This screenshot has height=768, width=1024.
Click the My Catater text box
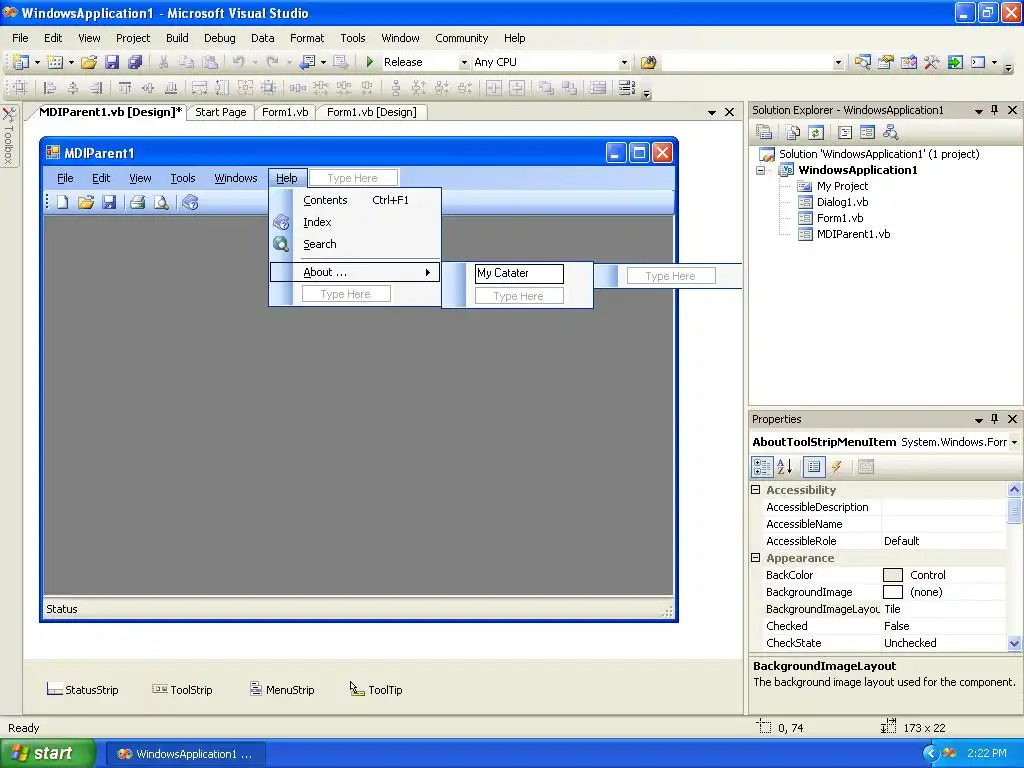click(519, 273)
